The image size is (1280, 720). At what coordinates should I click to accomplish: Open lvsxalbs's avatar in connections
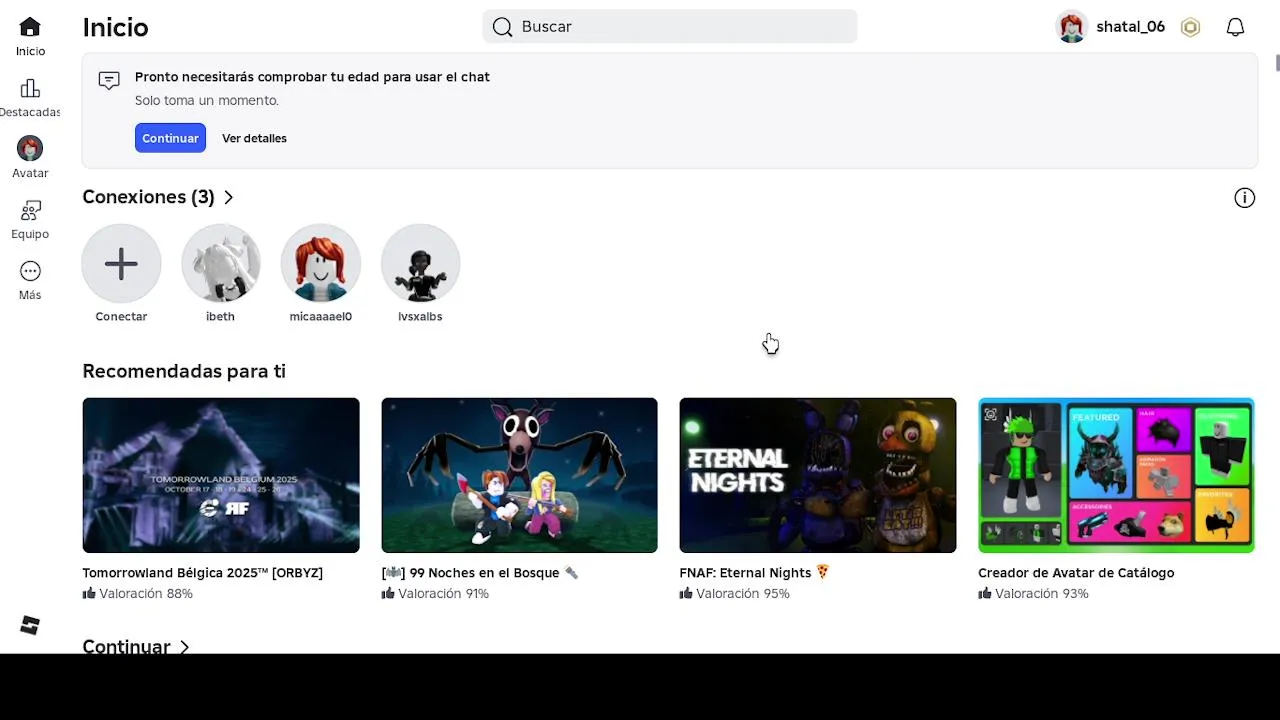coord(421,264)
